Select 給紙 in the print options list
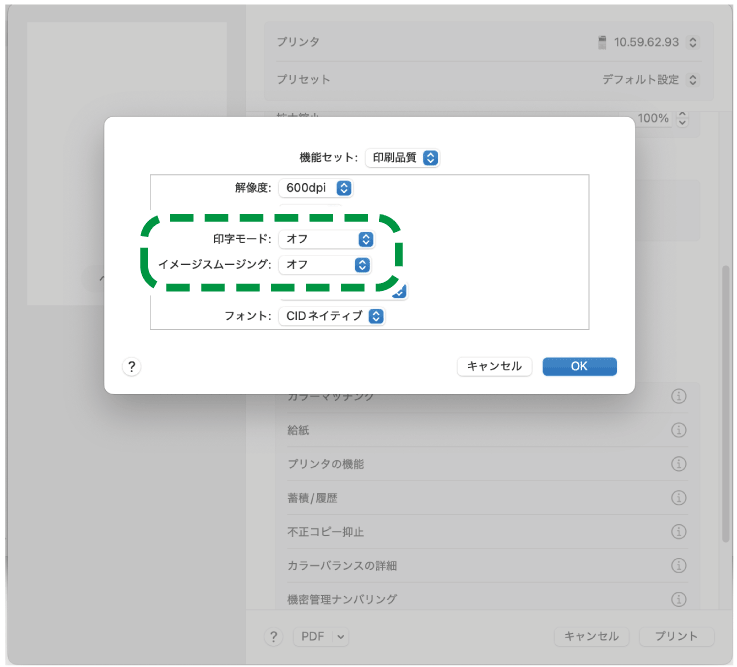 (x=487, y=430)
